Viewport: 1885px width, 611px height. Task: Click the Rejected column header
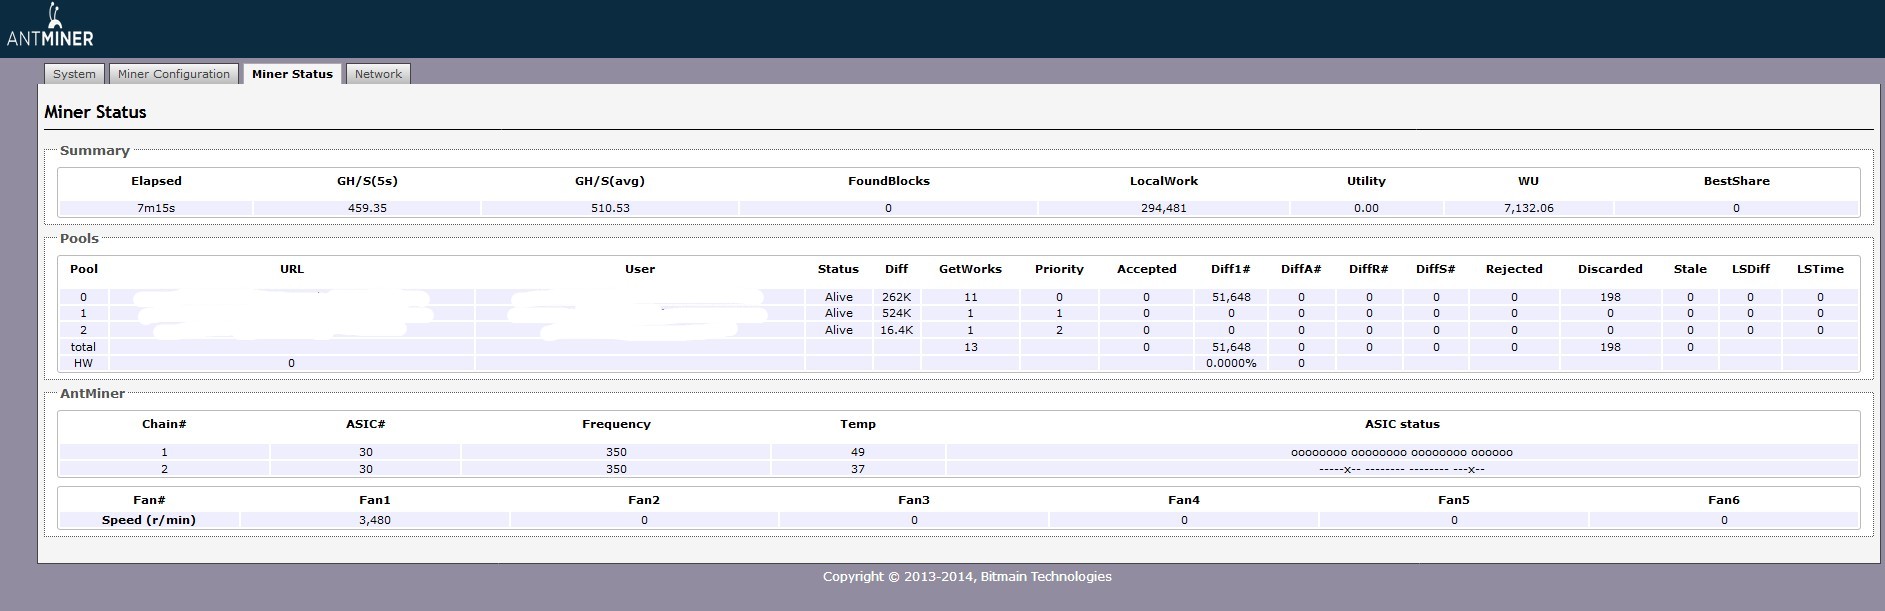tap(1514, 269)
